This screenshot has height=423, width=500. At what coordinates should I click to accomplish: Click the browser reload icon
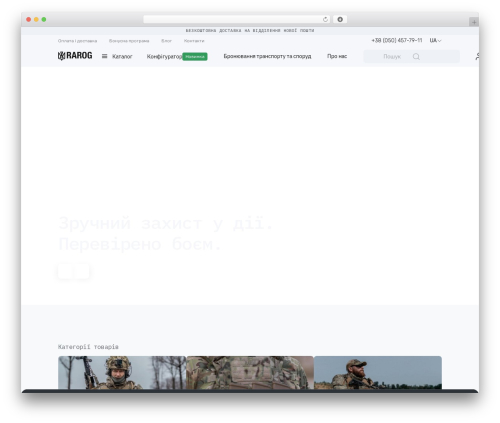[x=325, y=20]
